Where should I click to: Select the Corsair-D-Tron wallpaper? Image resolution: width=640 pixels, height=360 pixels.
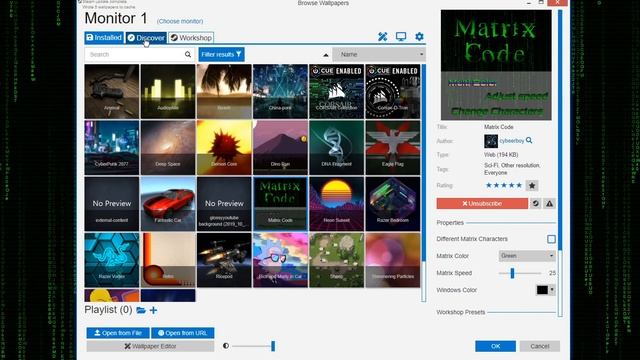point(393,91)
